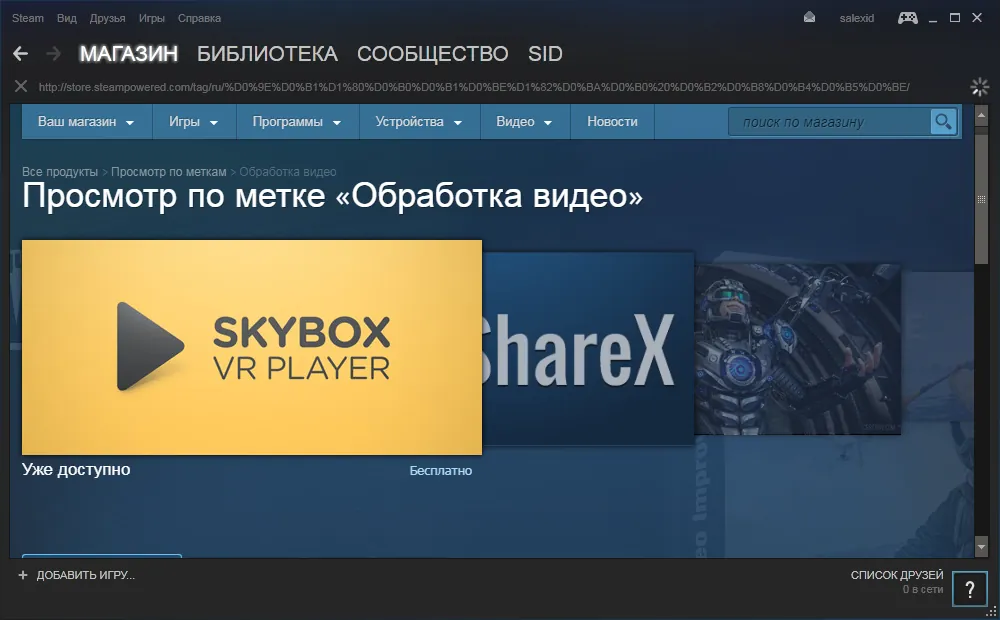Screen dimensions: 1000x620
Task: Open the "Справка" menu
Action: coord(199,18)
